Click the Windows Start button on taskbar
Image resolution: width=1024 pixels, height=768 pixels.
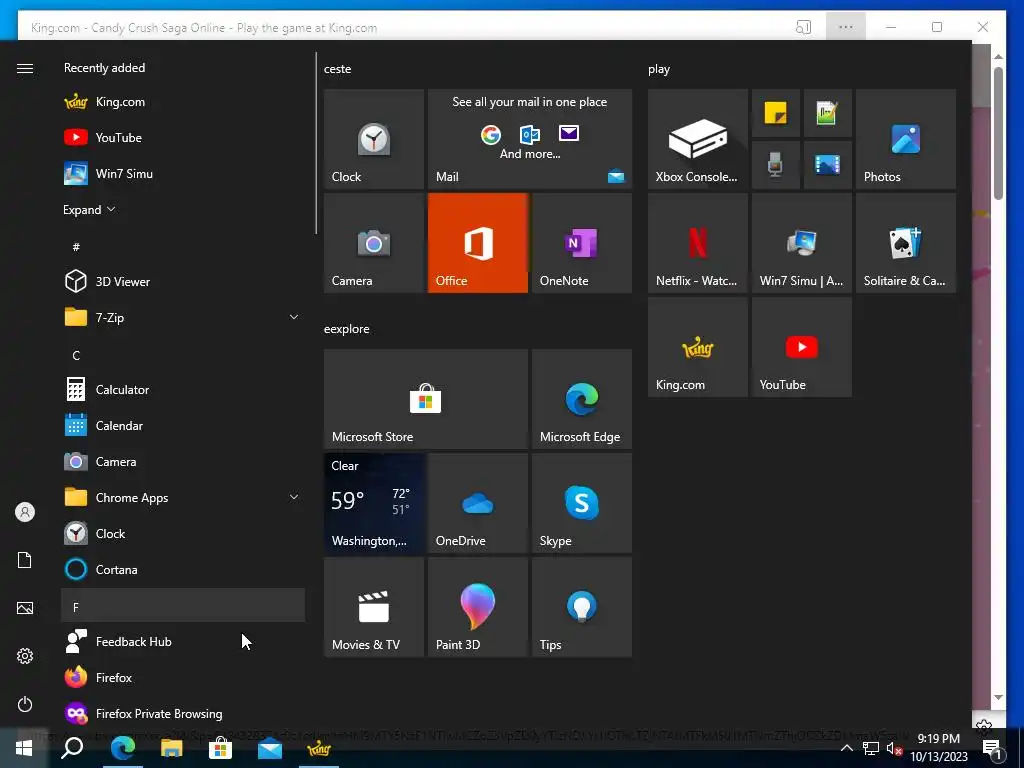tap(24, 748)
